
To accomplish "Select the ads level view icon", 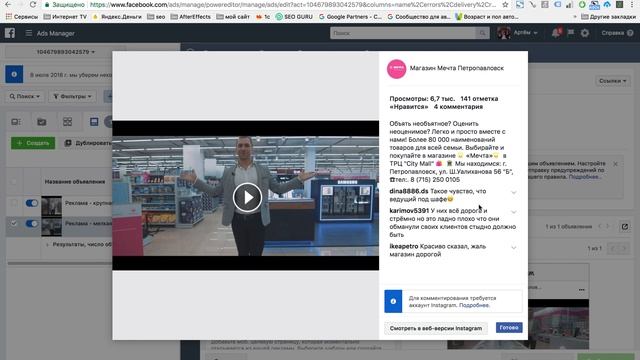I will click(x=94, y=122).
